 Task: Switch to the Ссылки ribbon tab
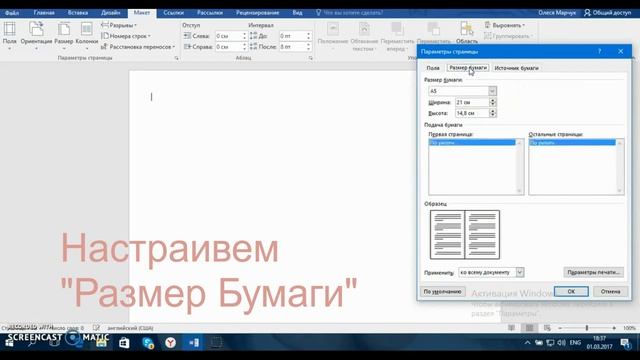[173, 13]
